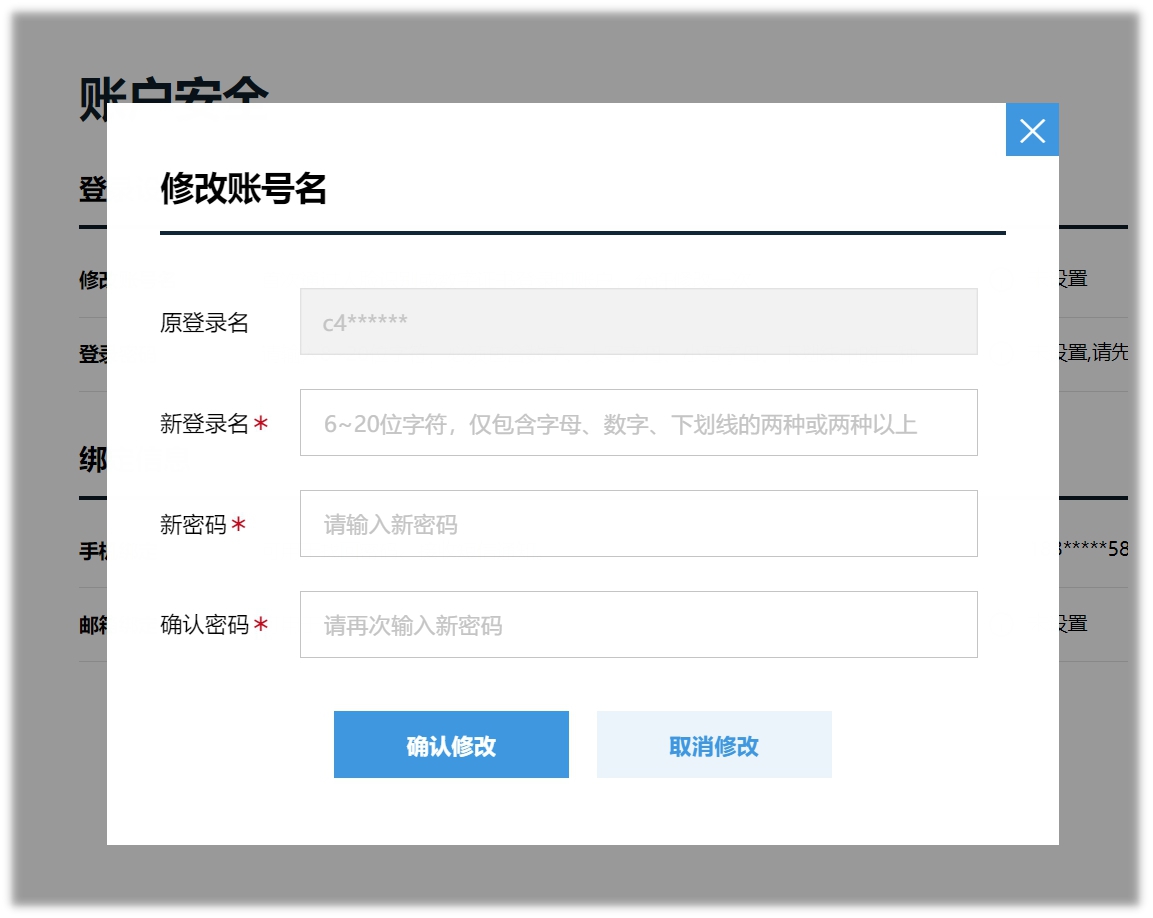Click the bottom 设置 link beside 邮箱
Image resolution: width=1153 pixels, height=918 pixels.
(1080, 623)
